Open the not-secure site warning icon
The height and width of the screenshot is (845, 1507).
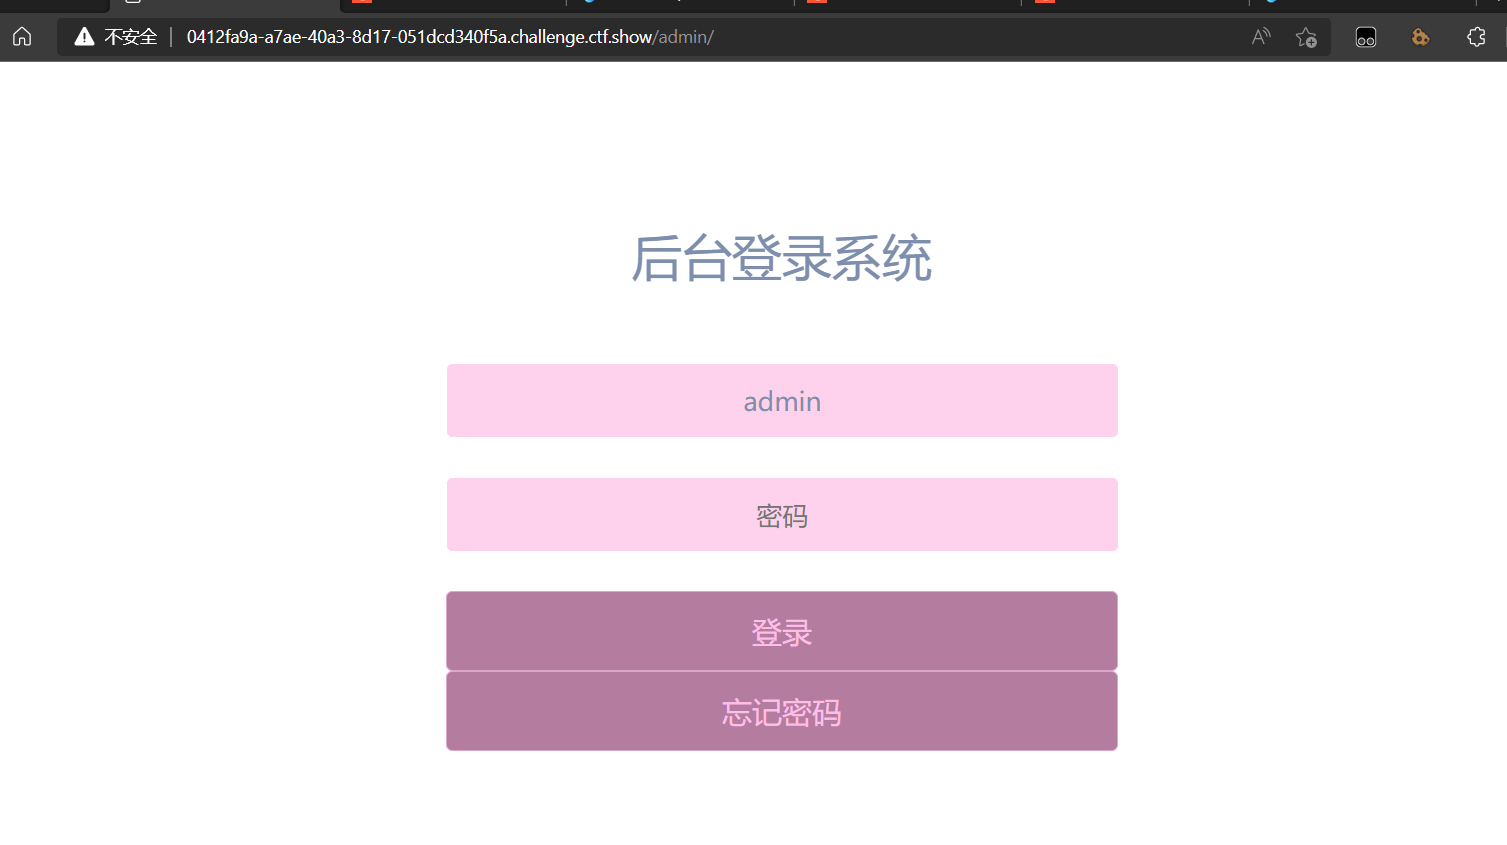[x=84, y=37]
